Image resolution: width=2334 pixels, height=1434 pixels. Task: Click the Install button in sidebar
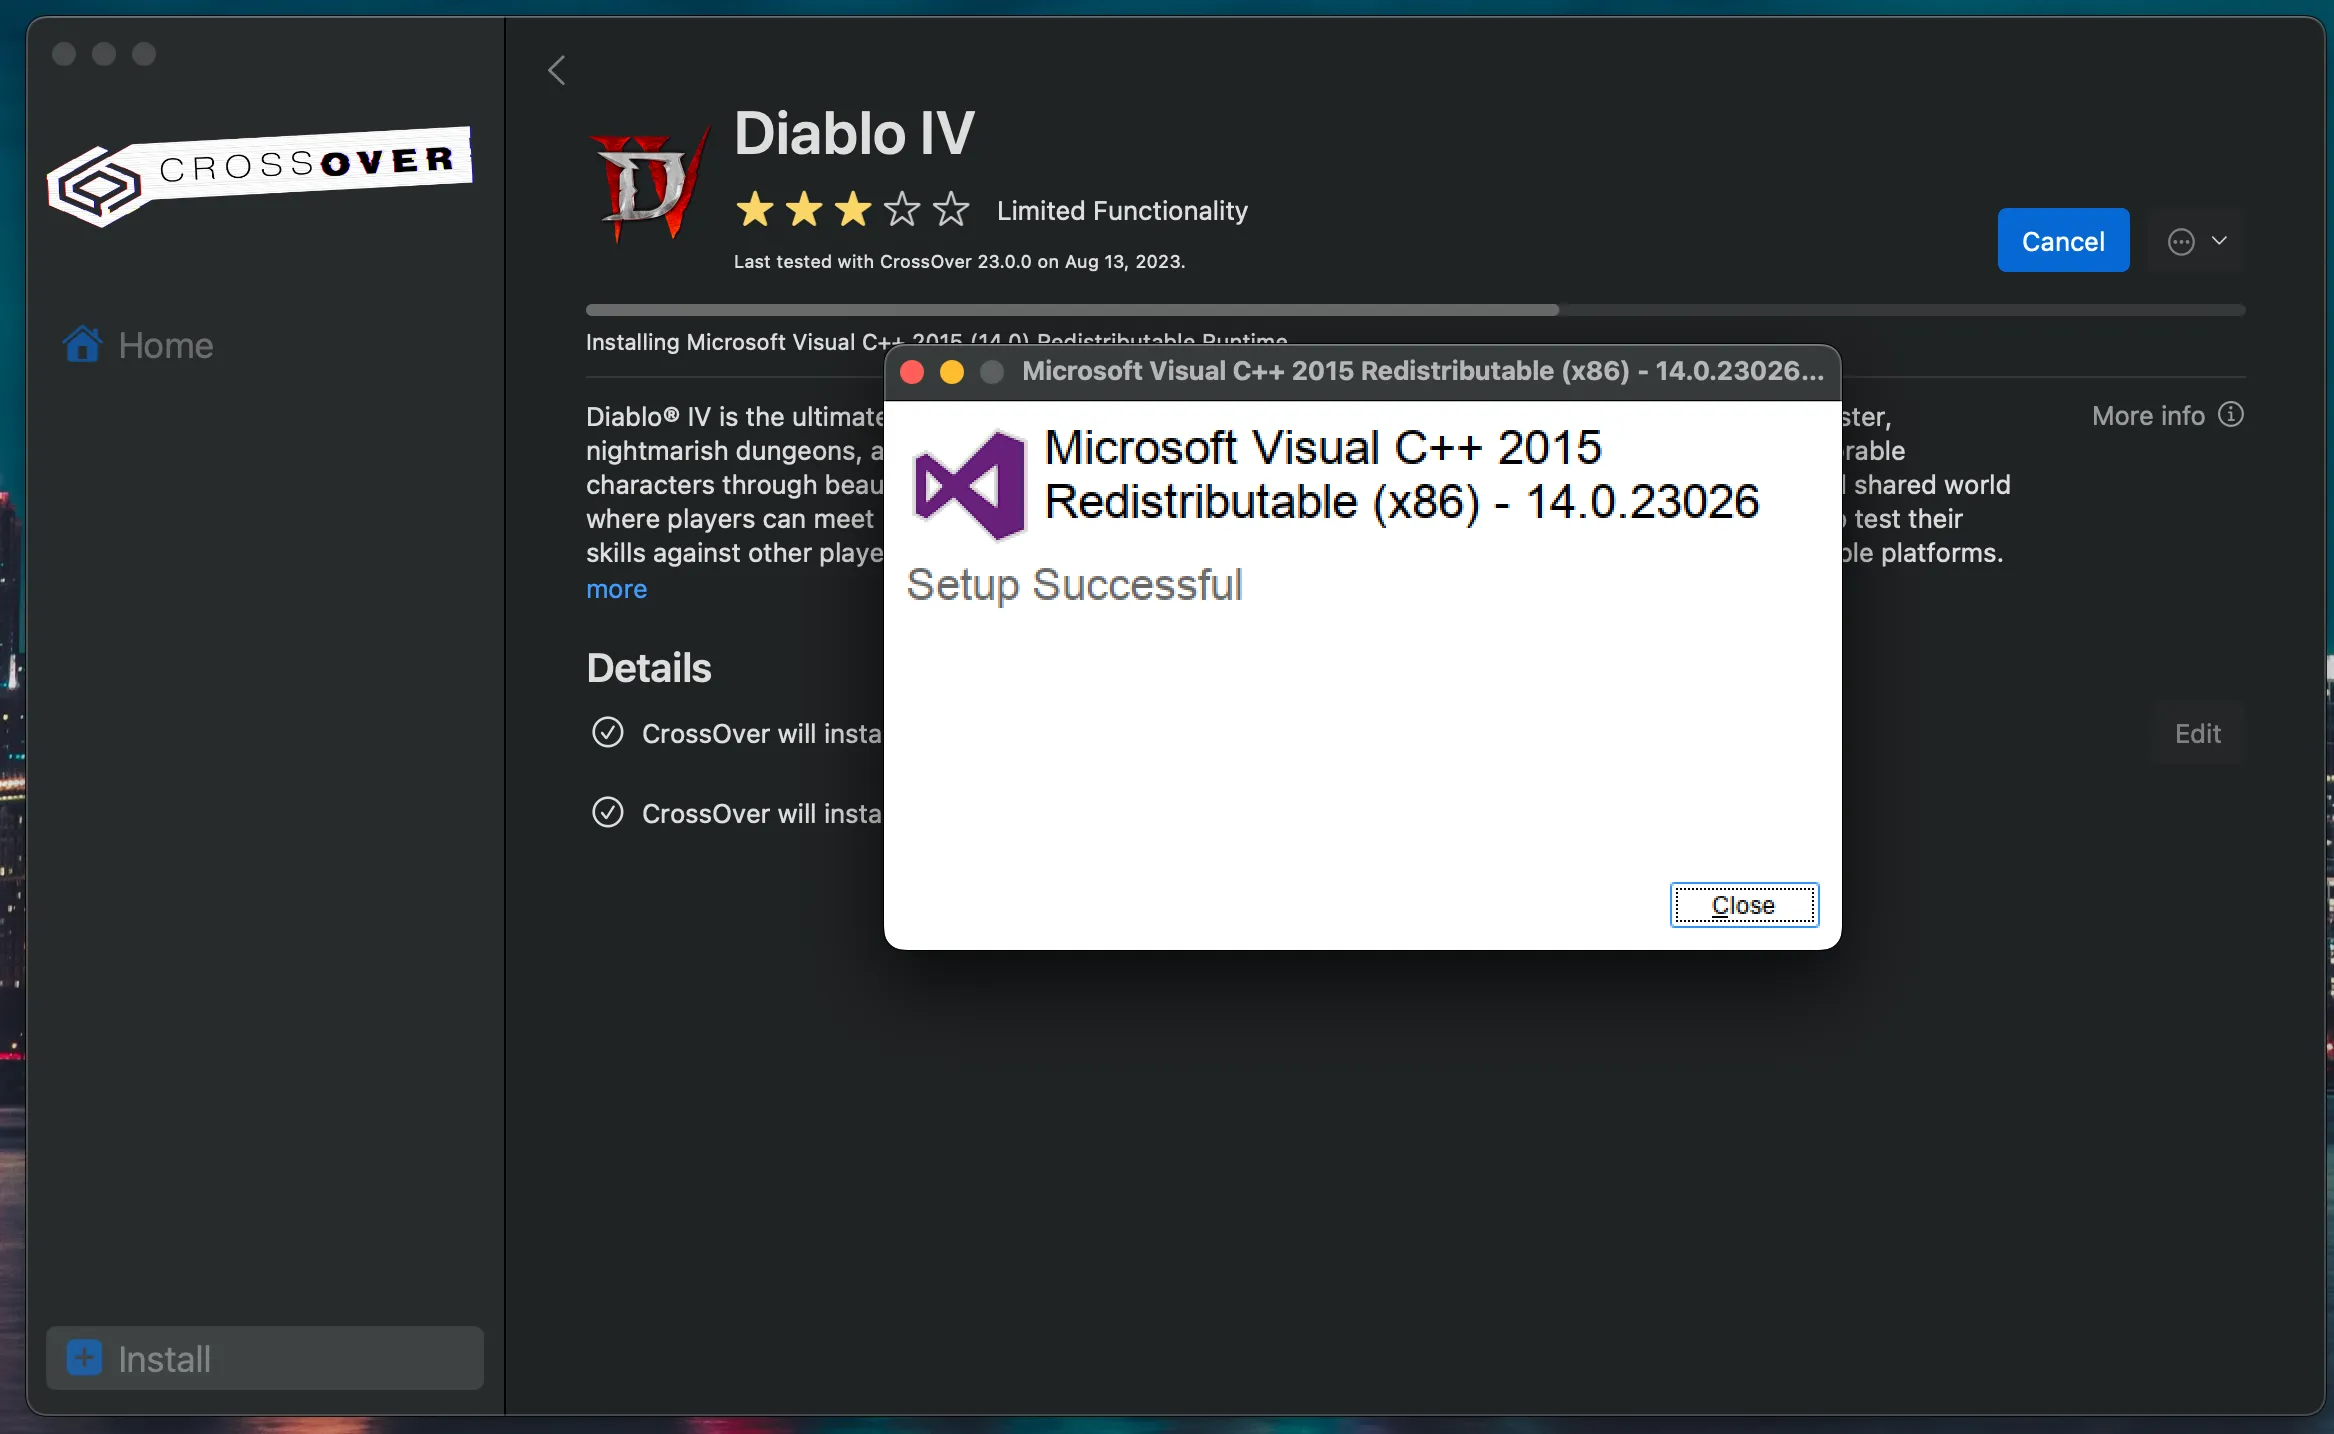[265, 1358]
